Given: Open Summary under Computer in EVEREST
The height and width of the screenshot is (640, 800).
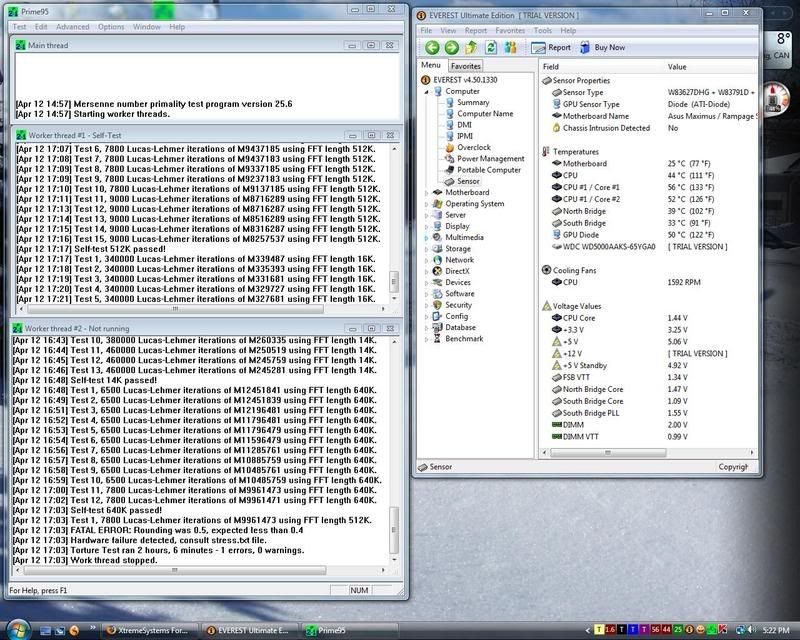Looking at the screenshot, I should 473,102.
